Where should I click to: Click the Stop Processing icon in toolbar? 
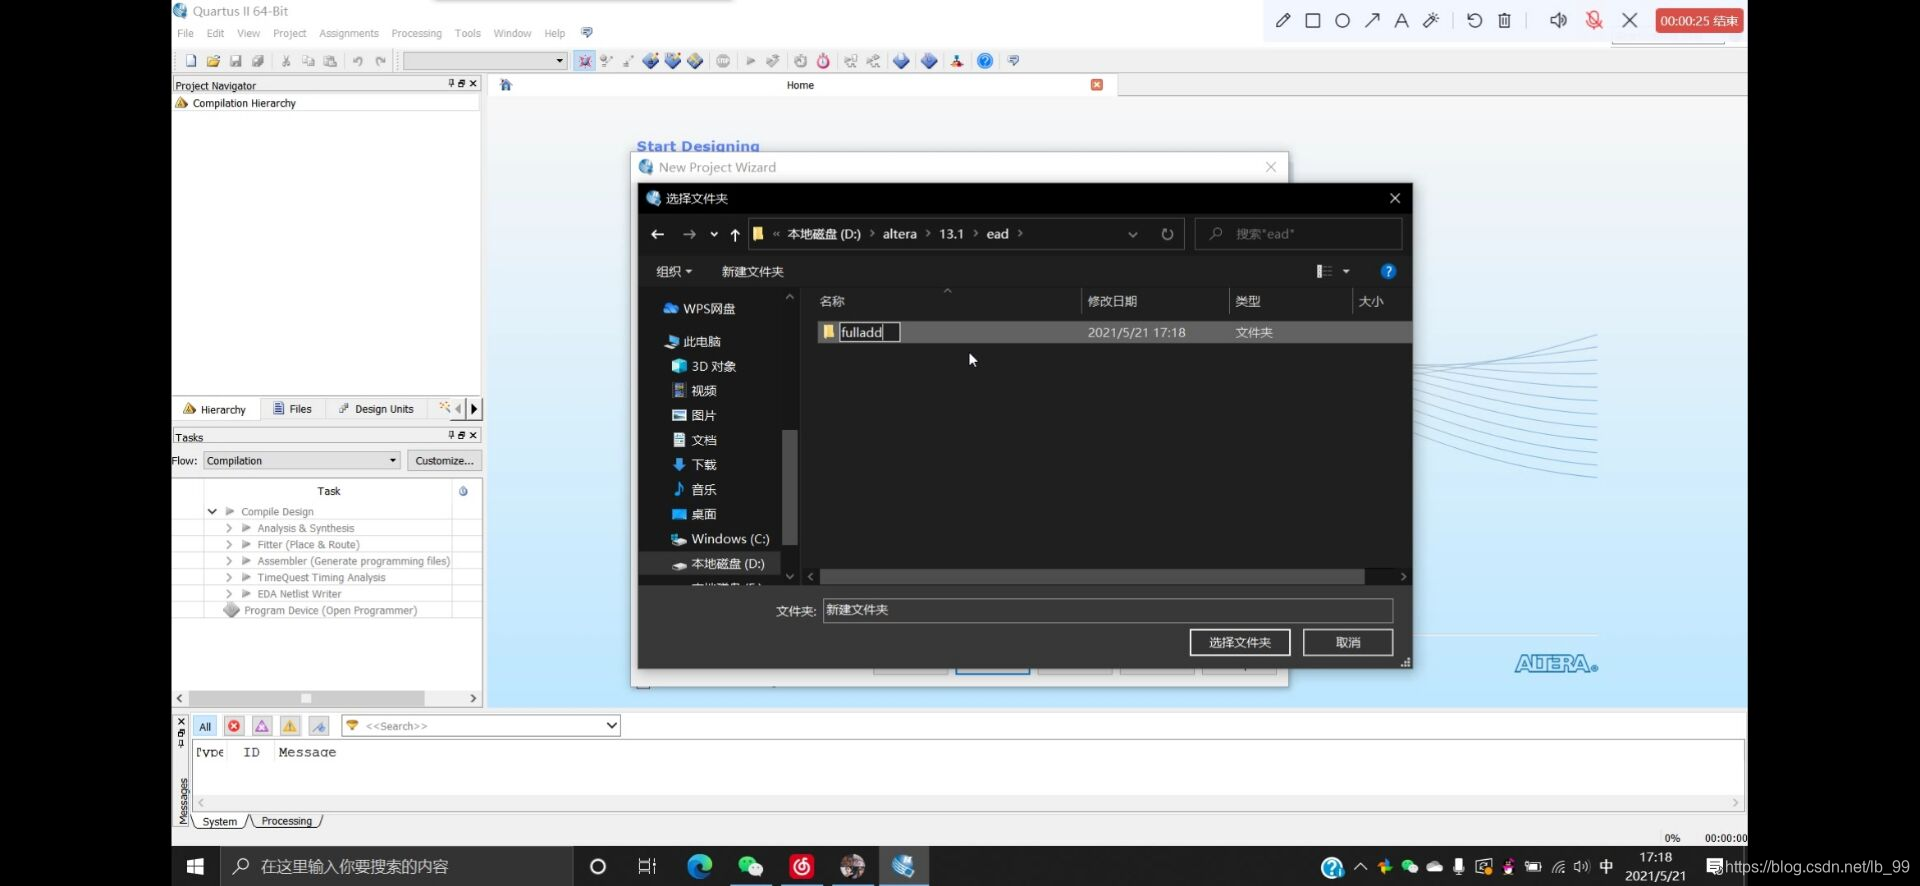(x=723, y=61)
